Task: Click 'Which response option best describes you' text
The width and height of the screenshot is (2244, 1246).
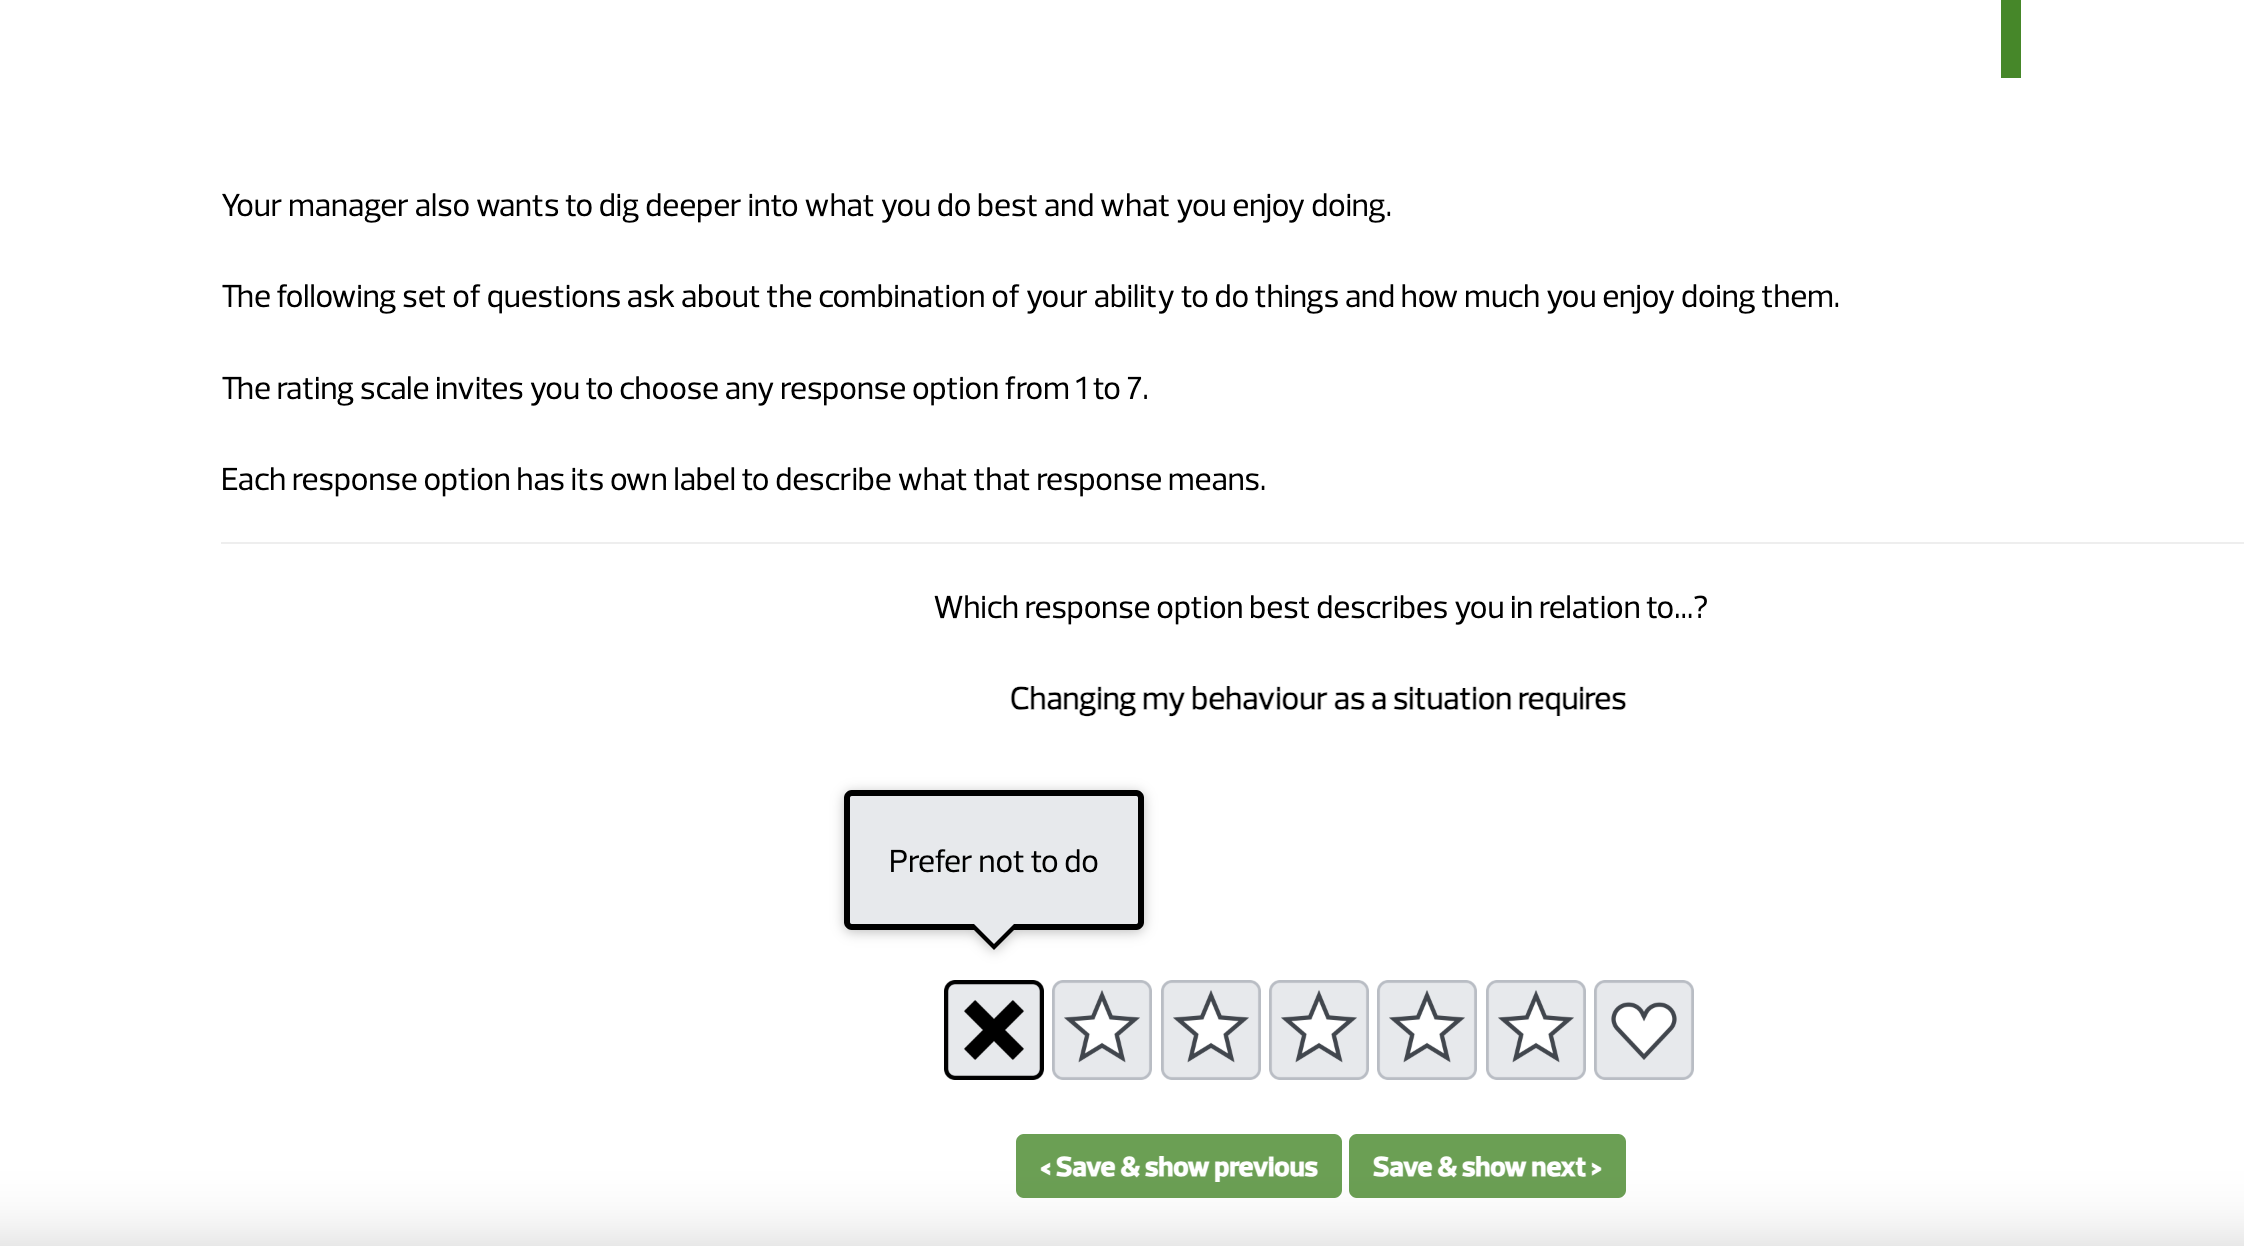Action: (x=1320, y=607)
